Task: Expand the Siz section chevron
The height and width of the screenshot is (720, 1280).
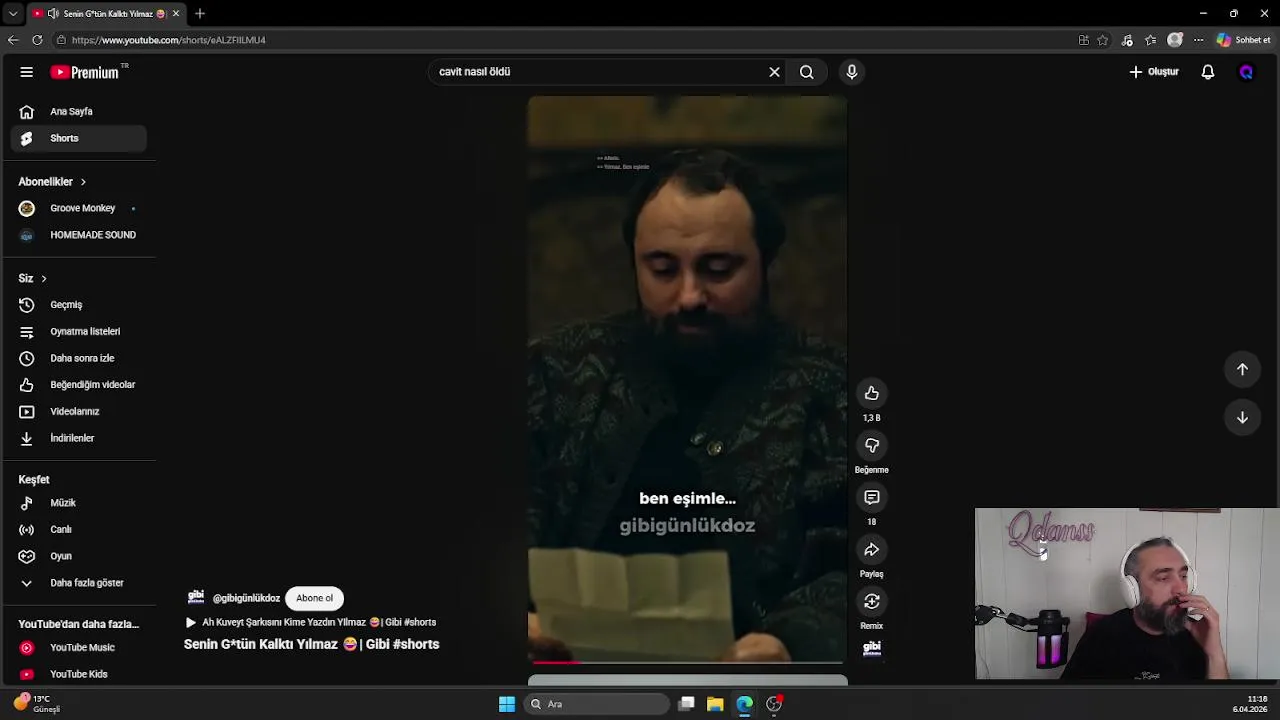Action: coord(43,278)
